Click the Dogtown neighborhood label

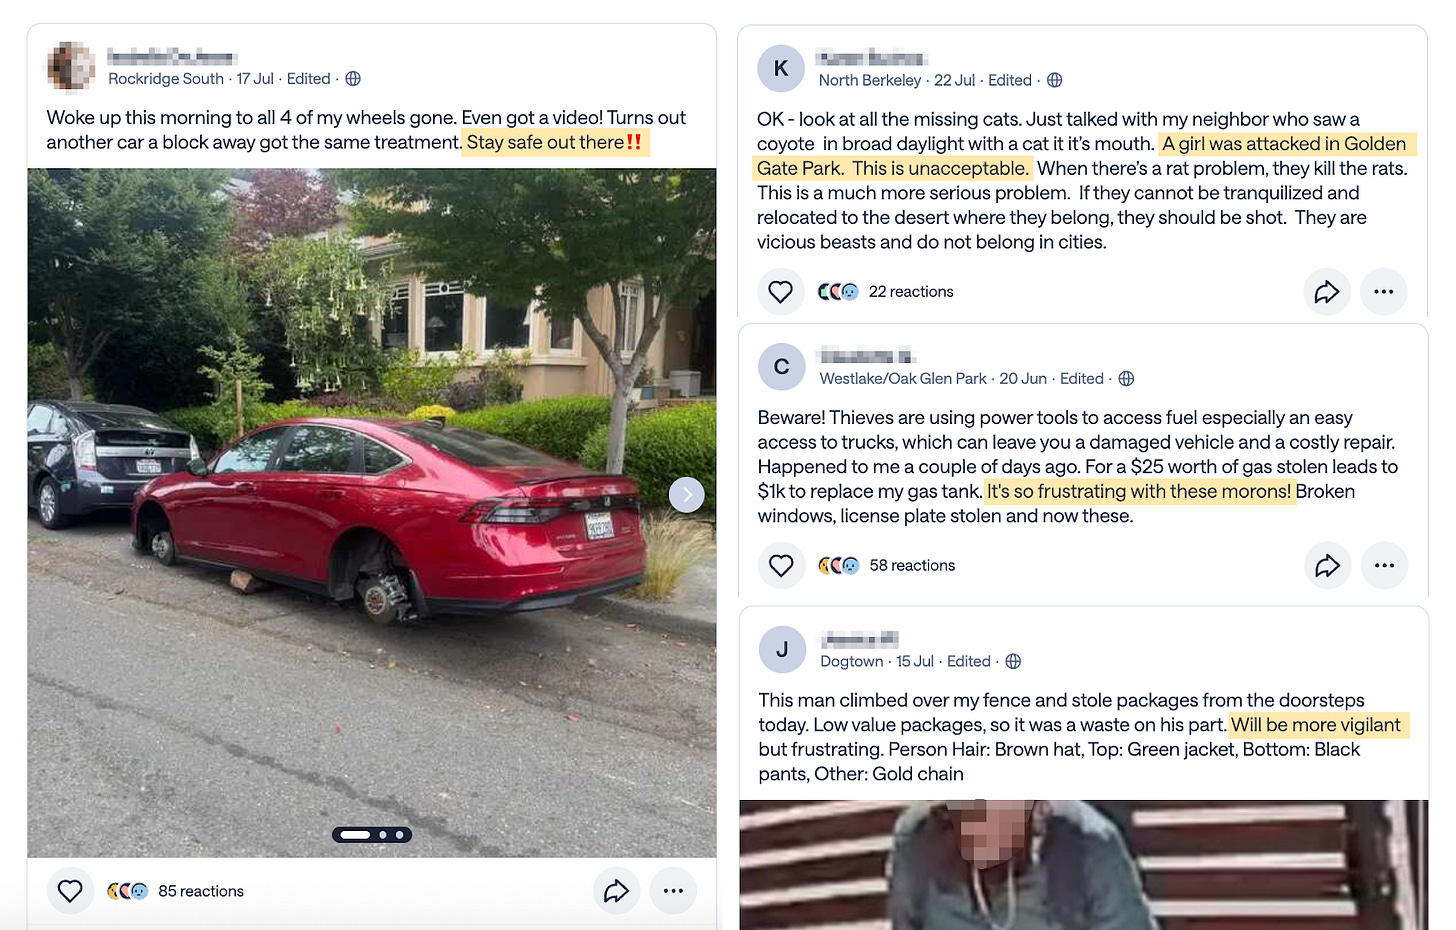point(852,661)
